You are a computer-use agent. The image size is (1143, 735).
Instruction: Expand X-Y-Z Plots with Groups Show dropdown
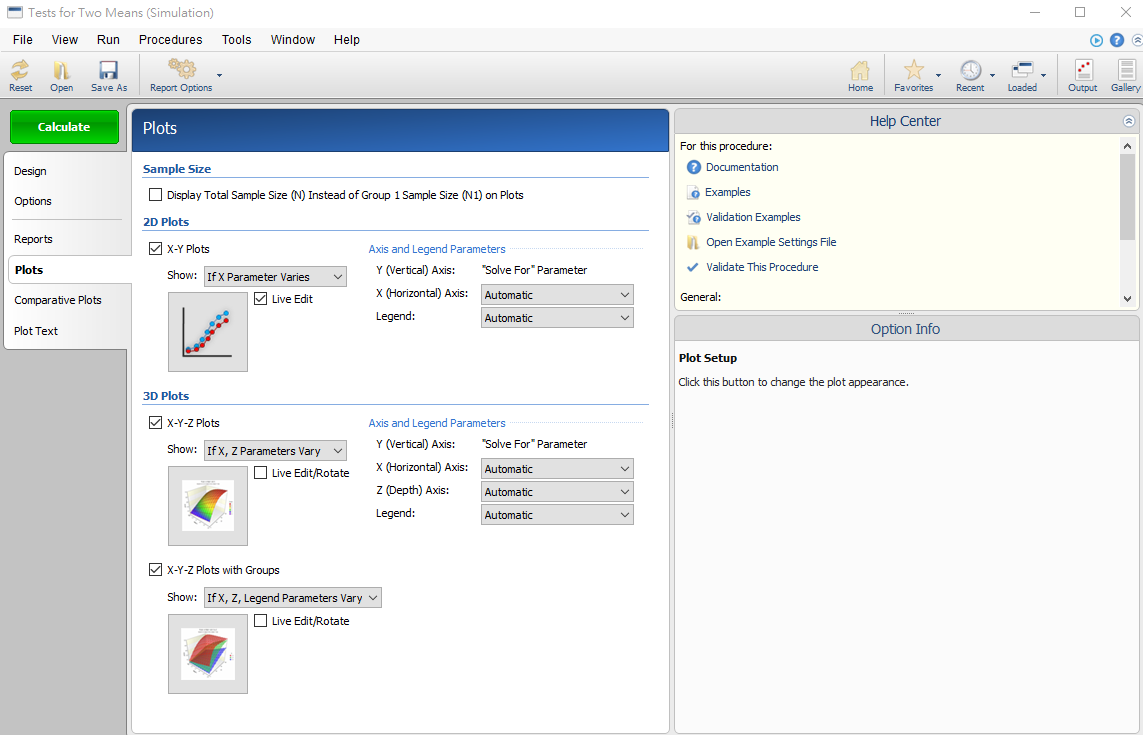(x=292, y=598)
